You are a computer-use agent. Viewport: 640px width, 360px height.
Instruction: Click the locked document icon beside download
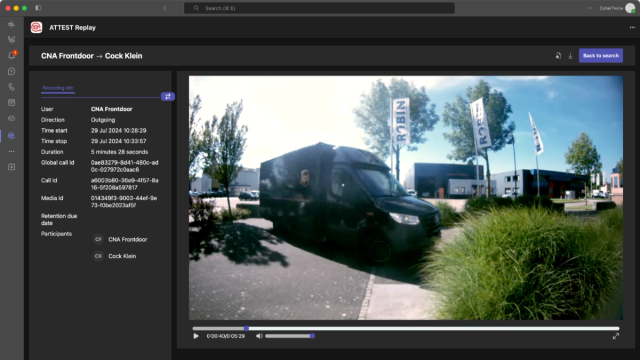558,56
